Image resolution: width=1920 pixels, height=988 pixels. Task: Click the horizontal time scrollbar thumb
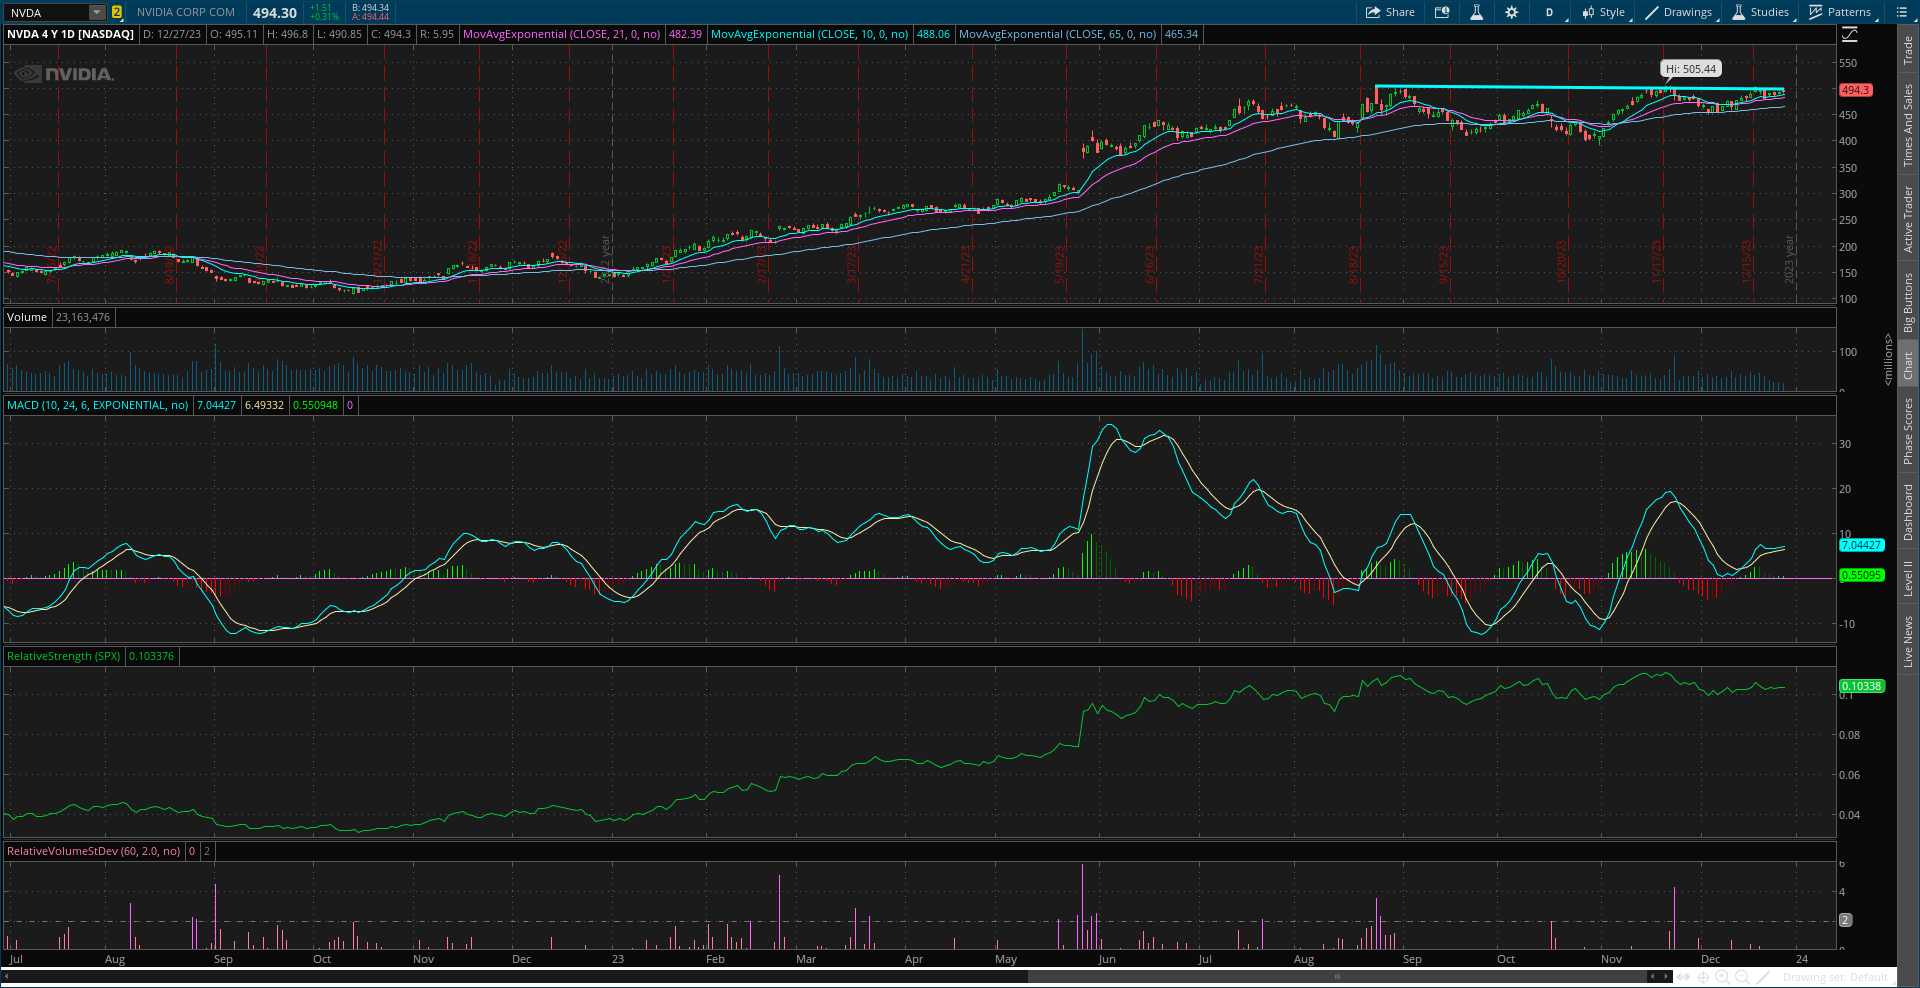click(1337, 977)
